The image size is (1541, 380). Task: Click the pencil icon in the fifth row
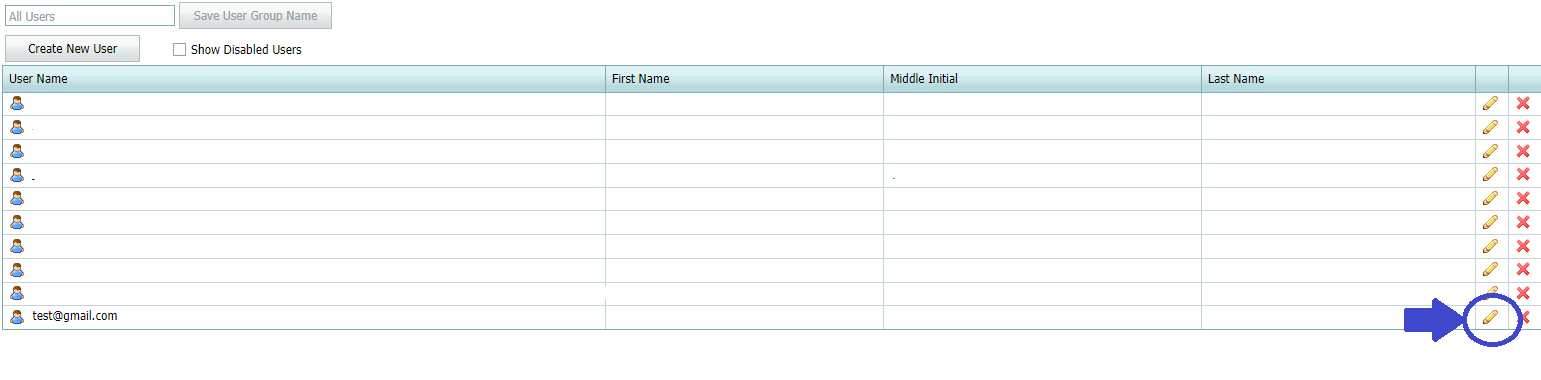(x=1490, y=198)
